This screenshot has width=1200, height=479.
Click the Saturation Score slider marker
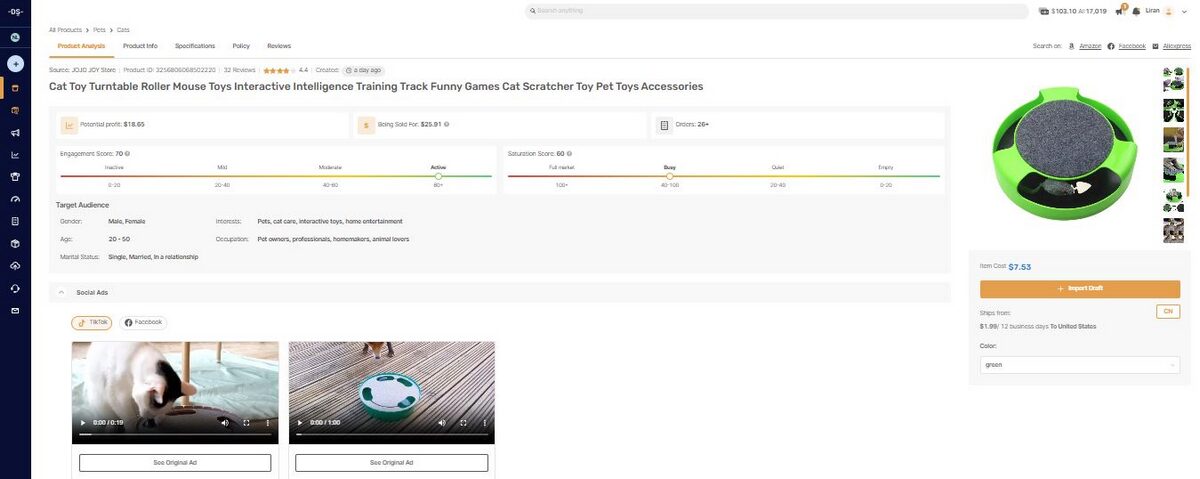coord(669,176)
